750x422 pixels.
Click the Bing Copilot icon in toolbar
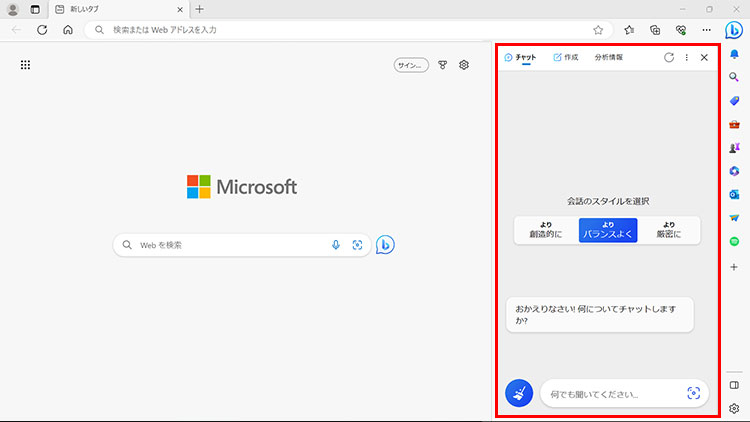pyautogui.click(x=734, y=29)
